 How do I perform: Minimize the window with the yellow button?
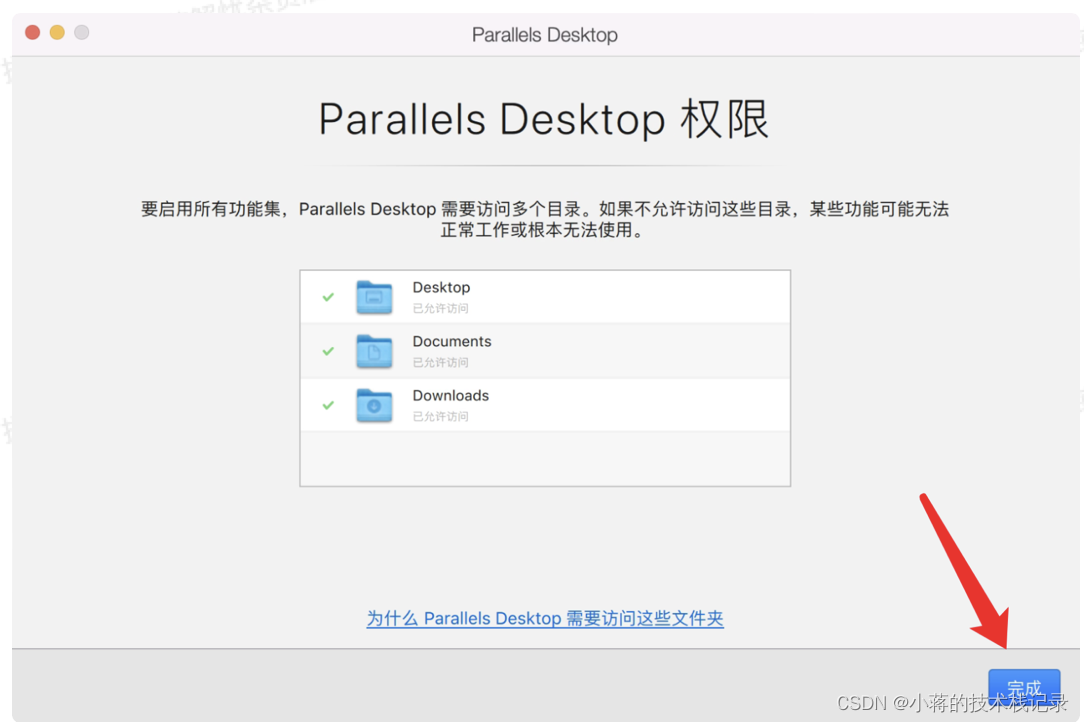(x=57, y=33)
